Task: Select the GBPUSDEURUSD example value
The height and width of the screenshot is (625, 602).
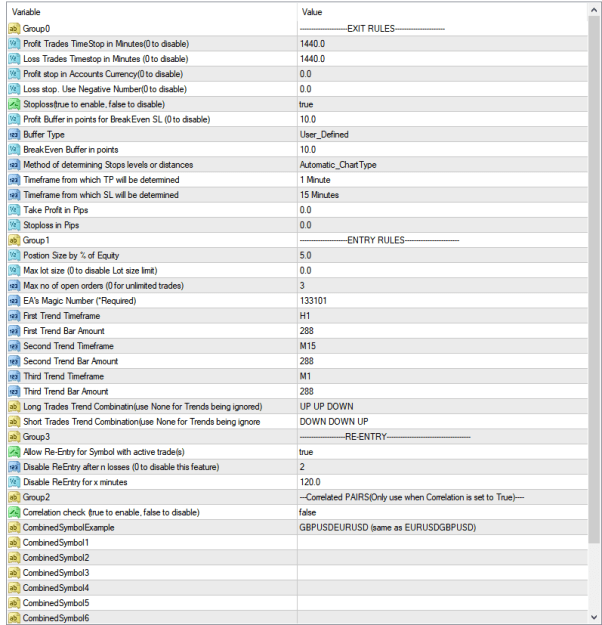Action: click(388, 528)
